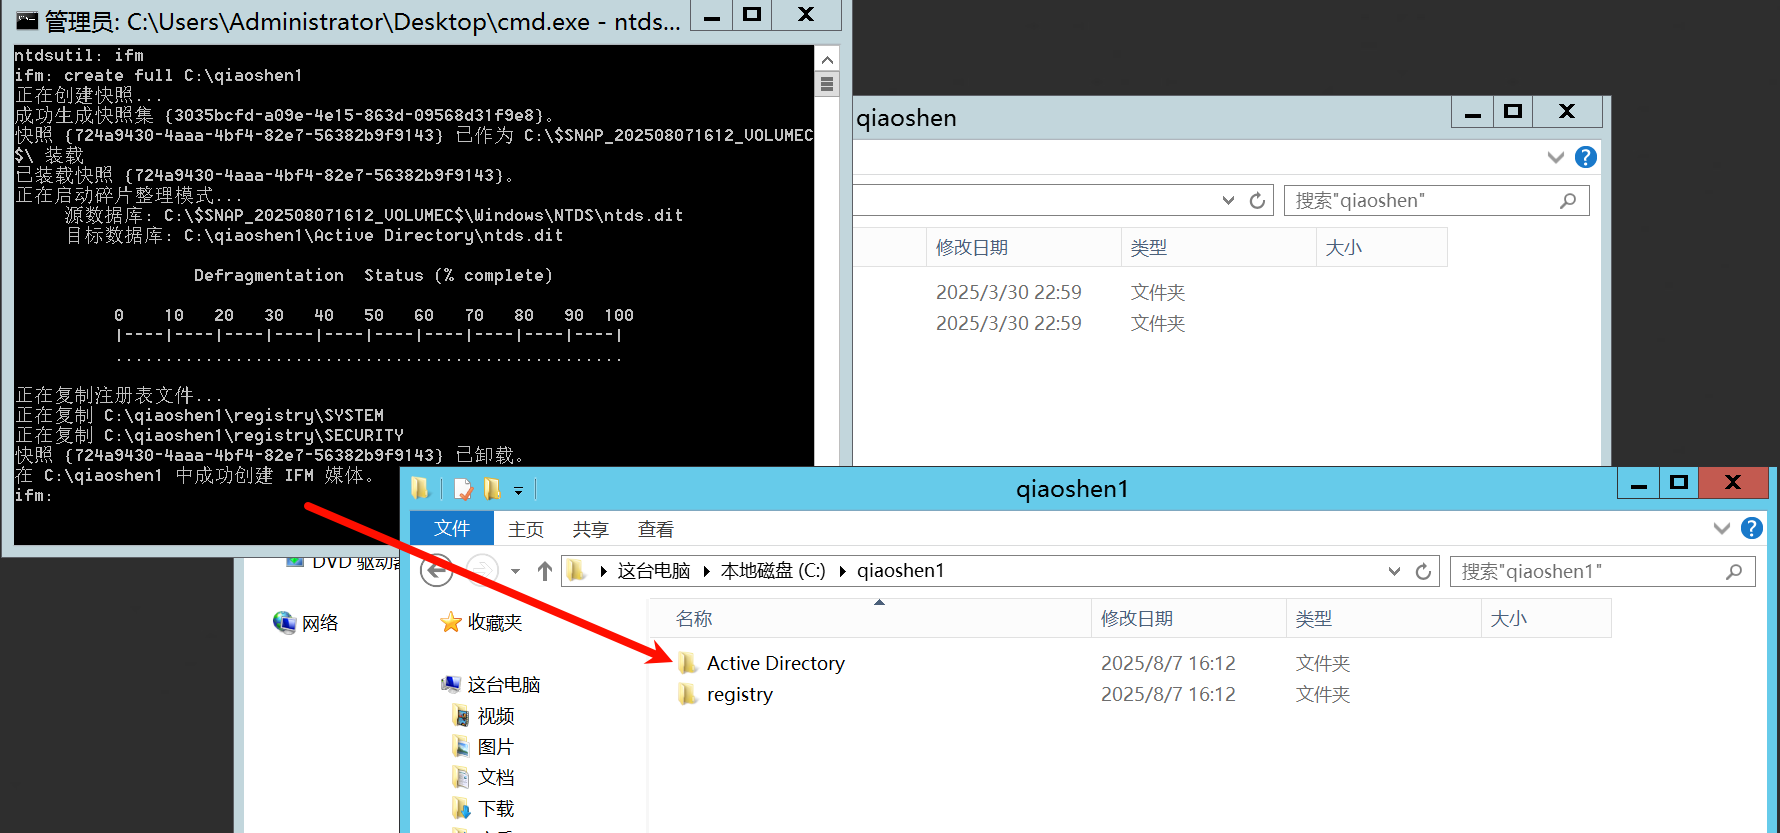
Task: Click the search box for qiaoshen1
Action: [1590, 571]
